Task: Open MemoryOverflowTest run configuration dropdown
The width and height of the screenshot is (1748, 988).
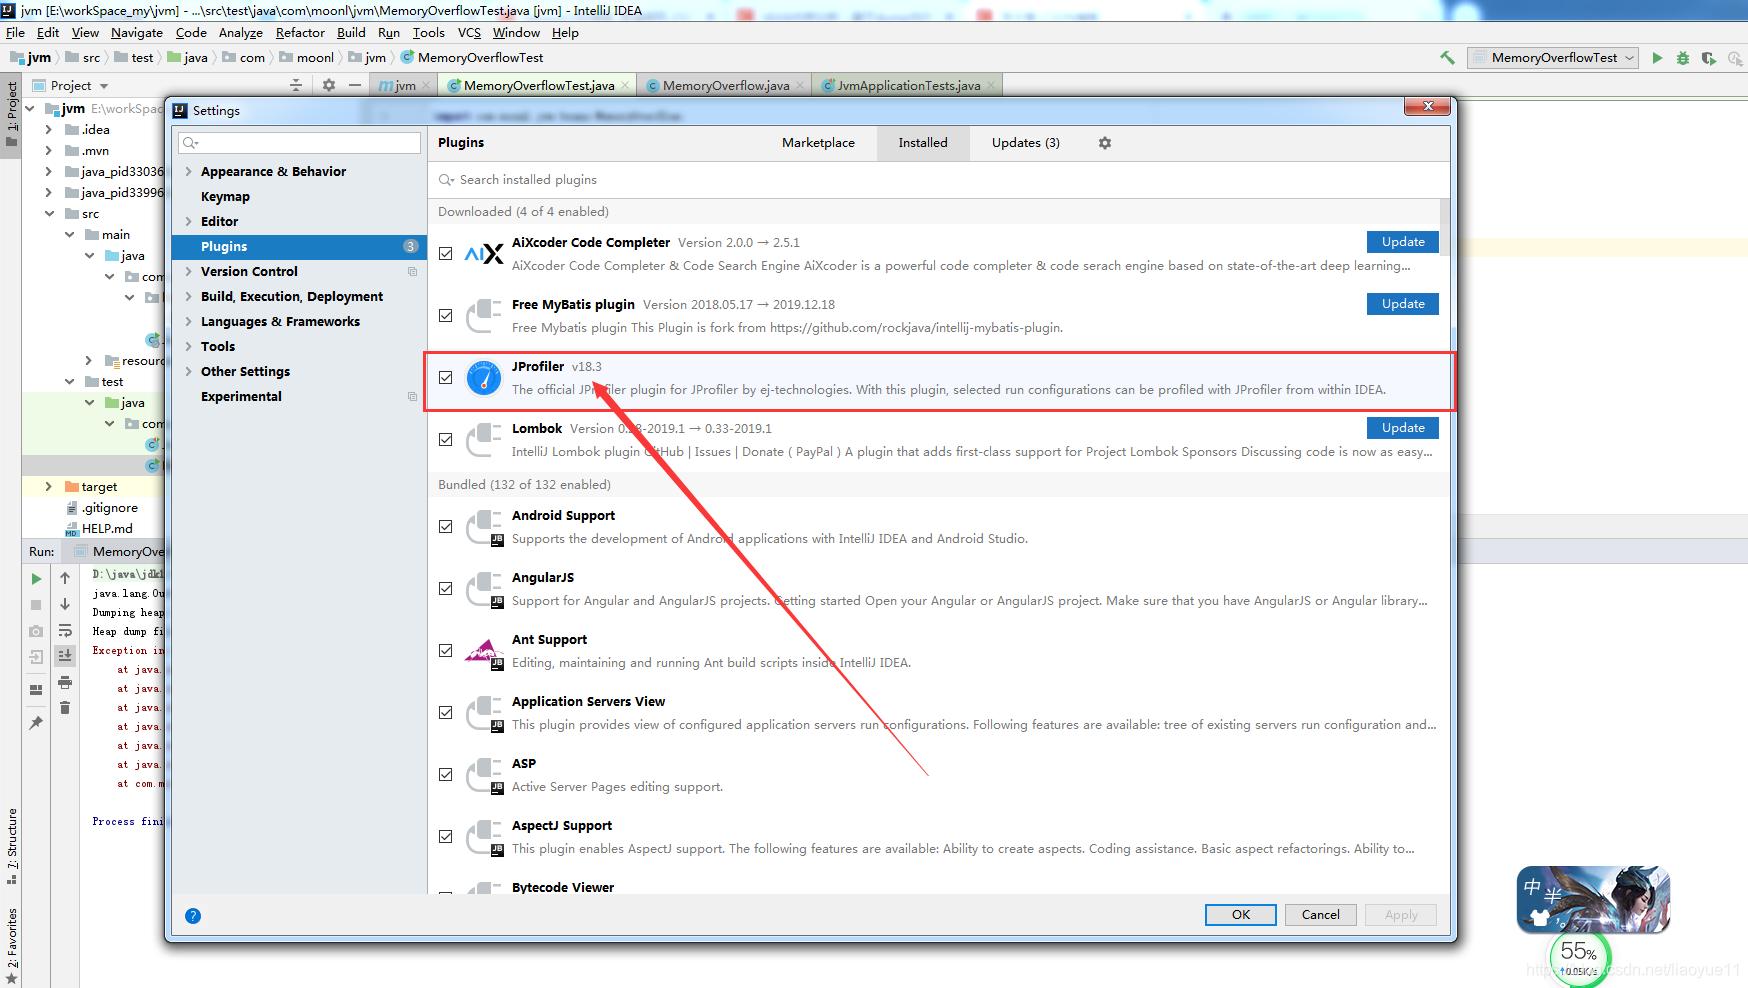Action: point(1553,58)
